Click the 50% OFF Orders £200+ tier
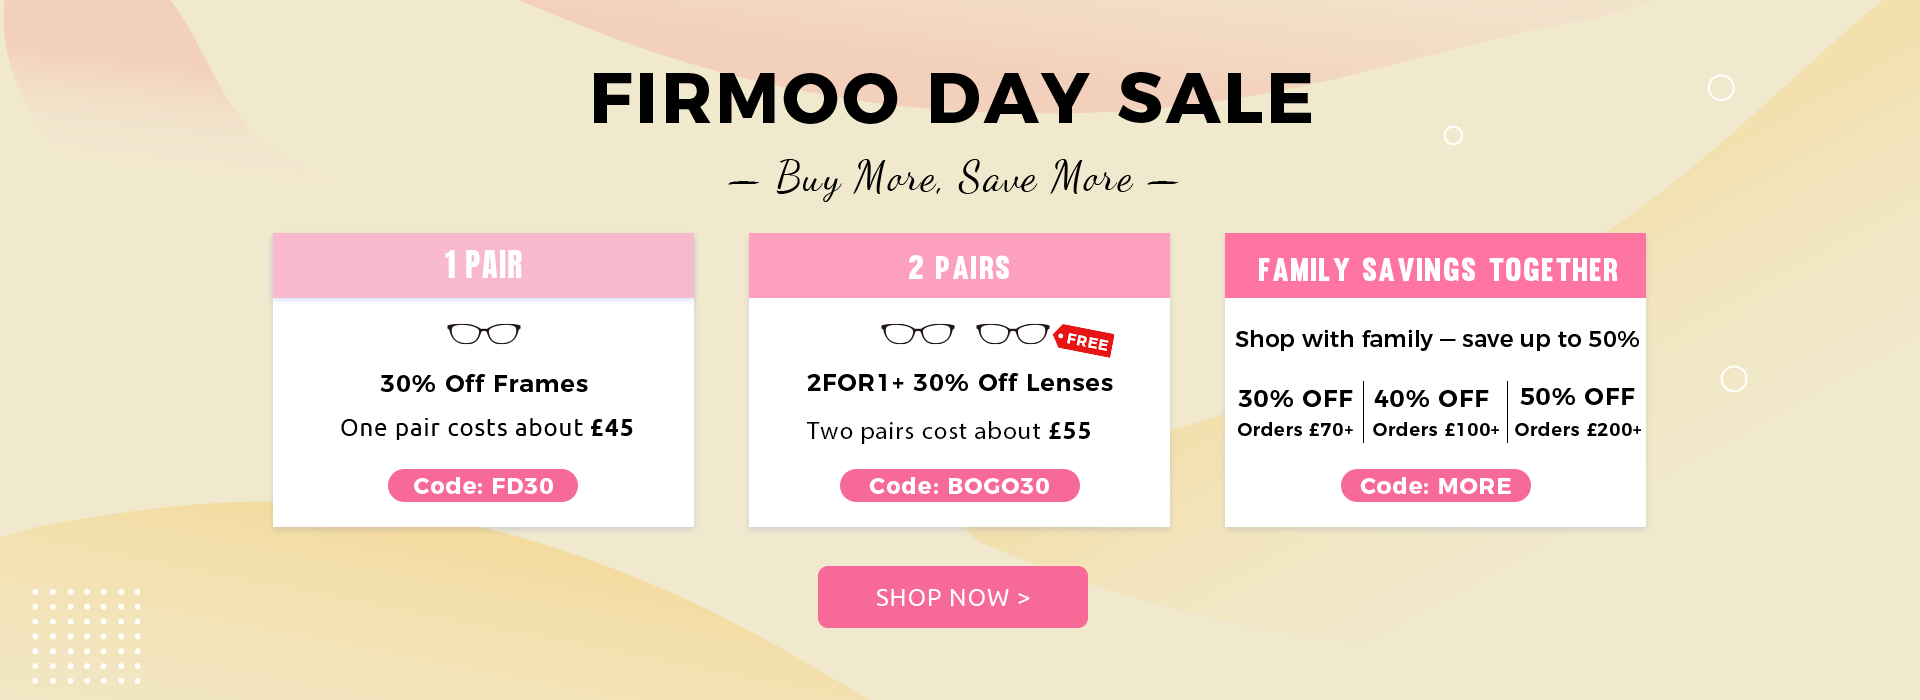 tap(1577, 412)
